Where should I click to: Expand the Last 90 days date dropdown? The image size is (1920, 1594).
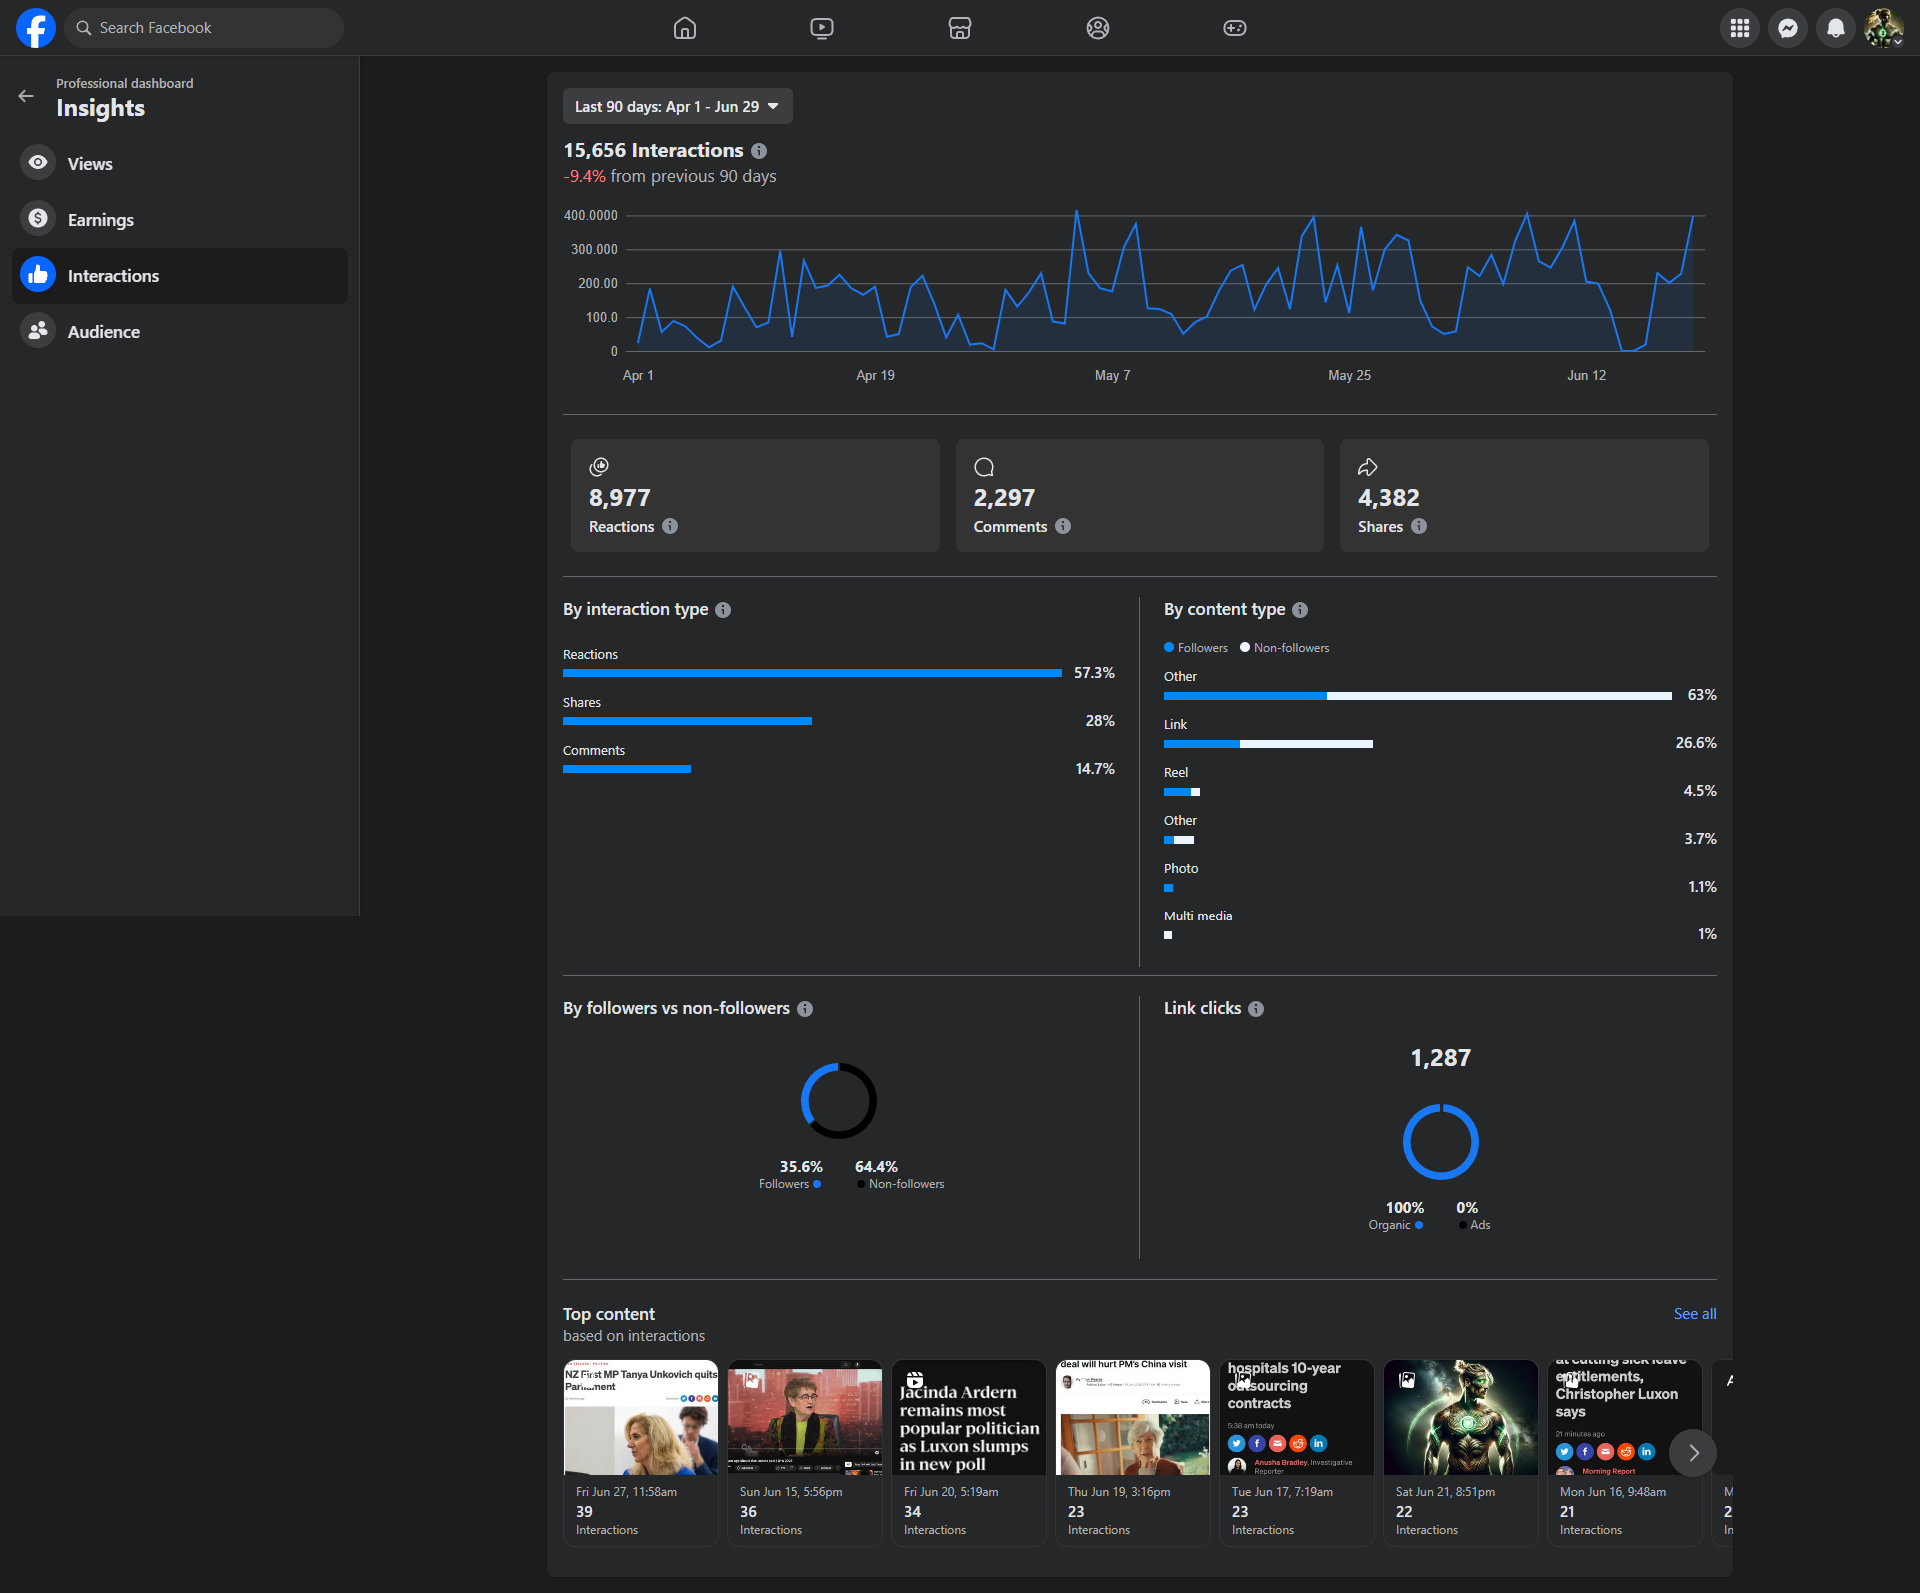tap(677, 106)
